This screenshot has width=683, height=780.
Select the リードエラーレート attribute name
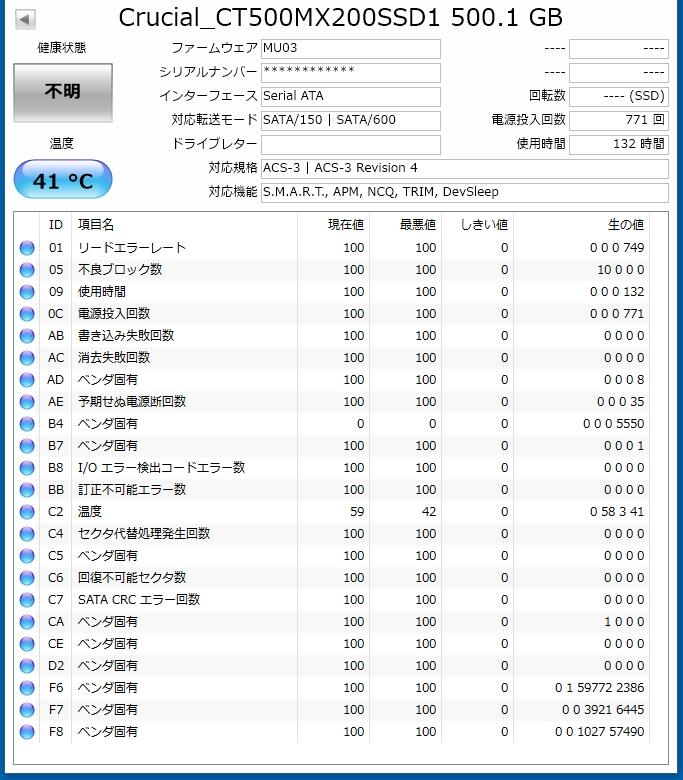click(x=132, y=248)
